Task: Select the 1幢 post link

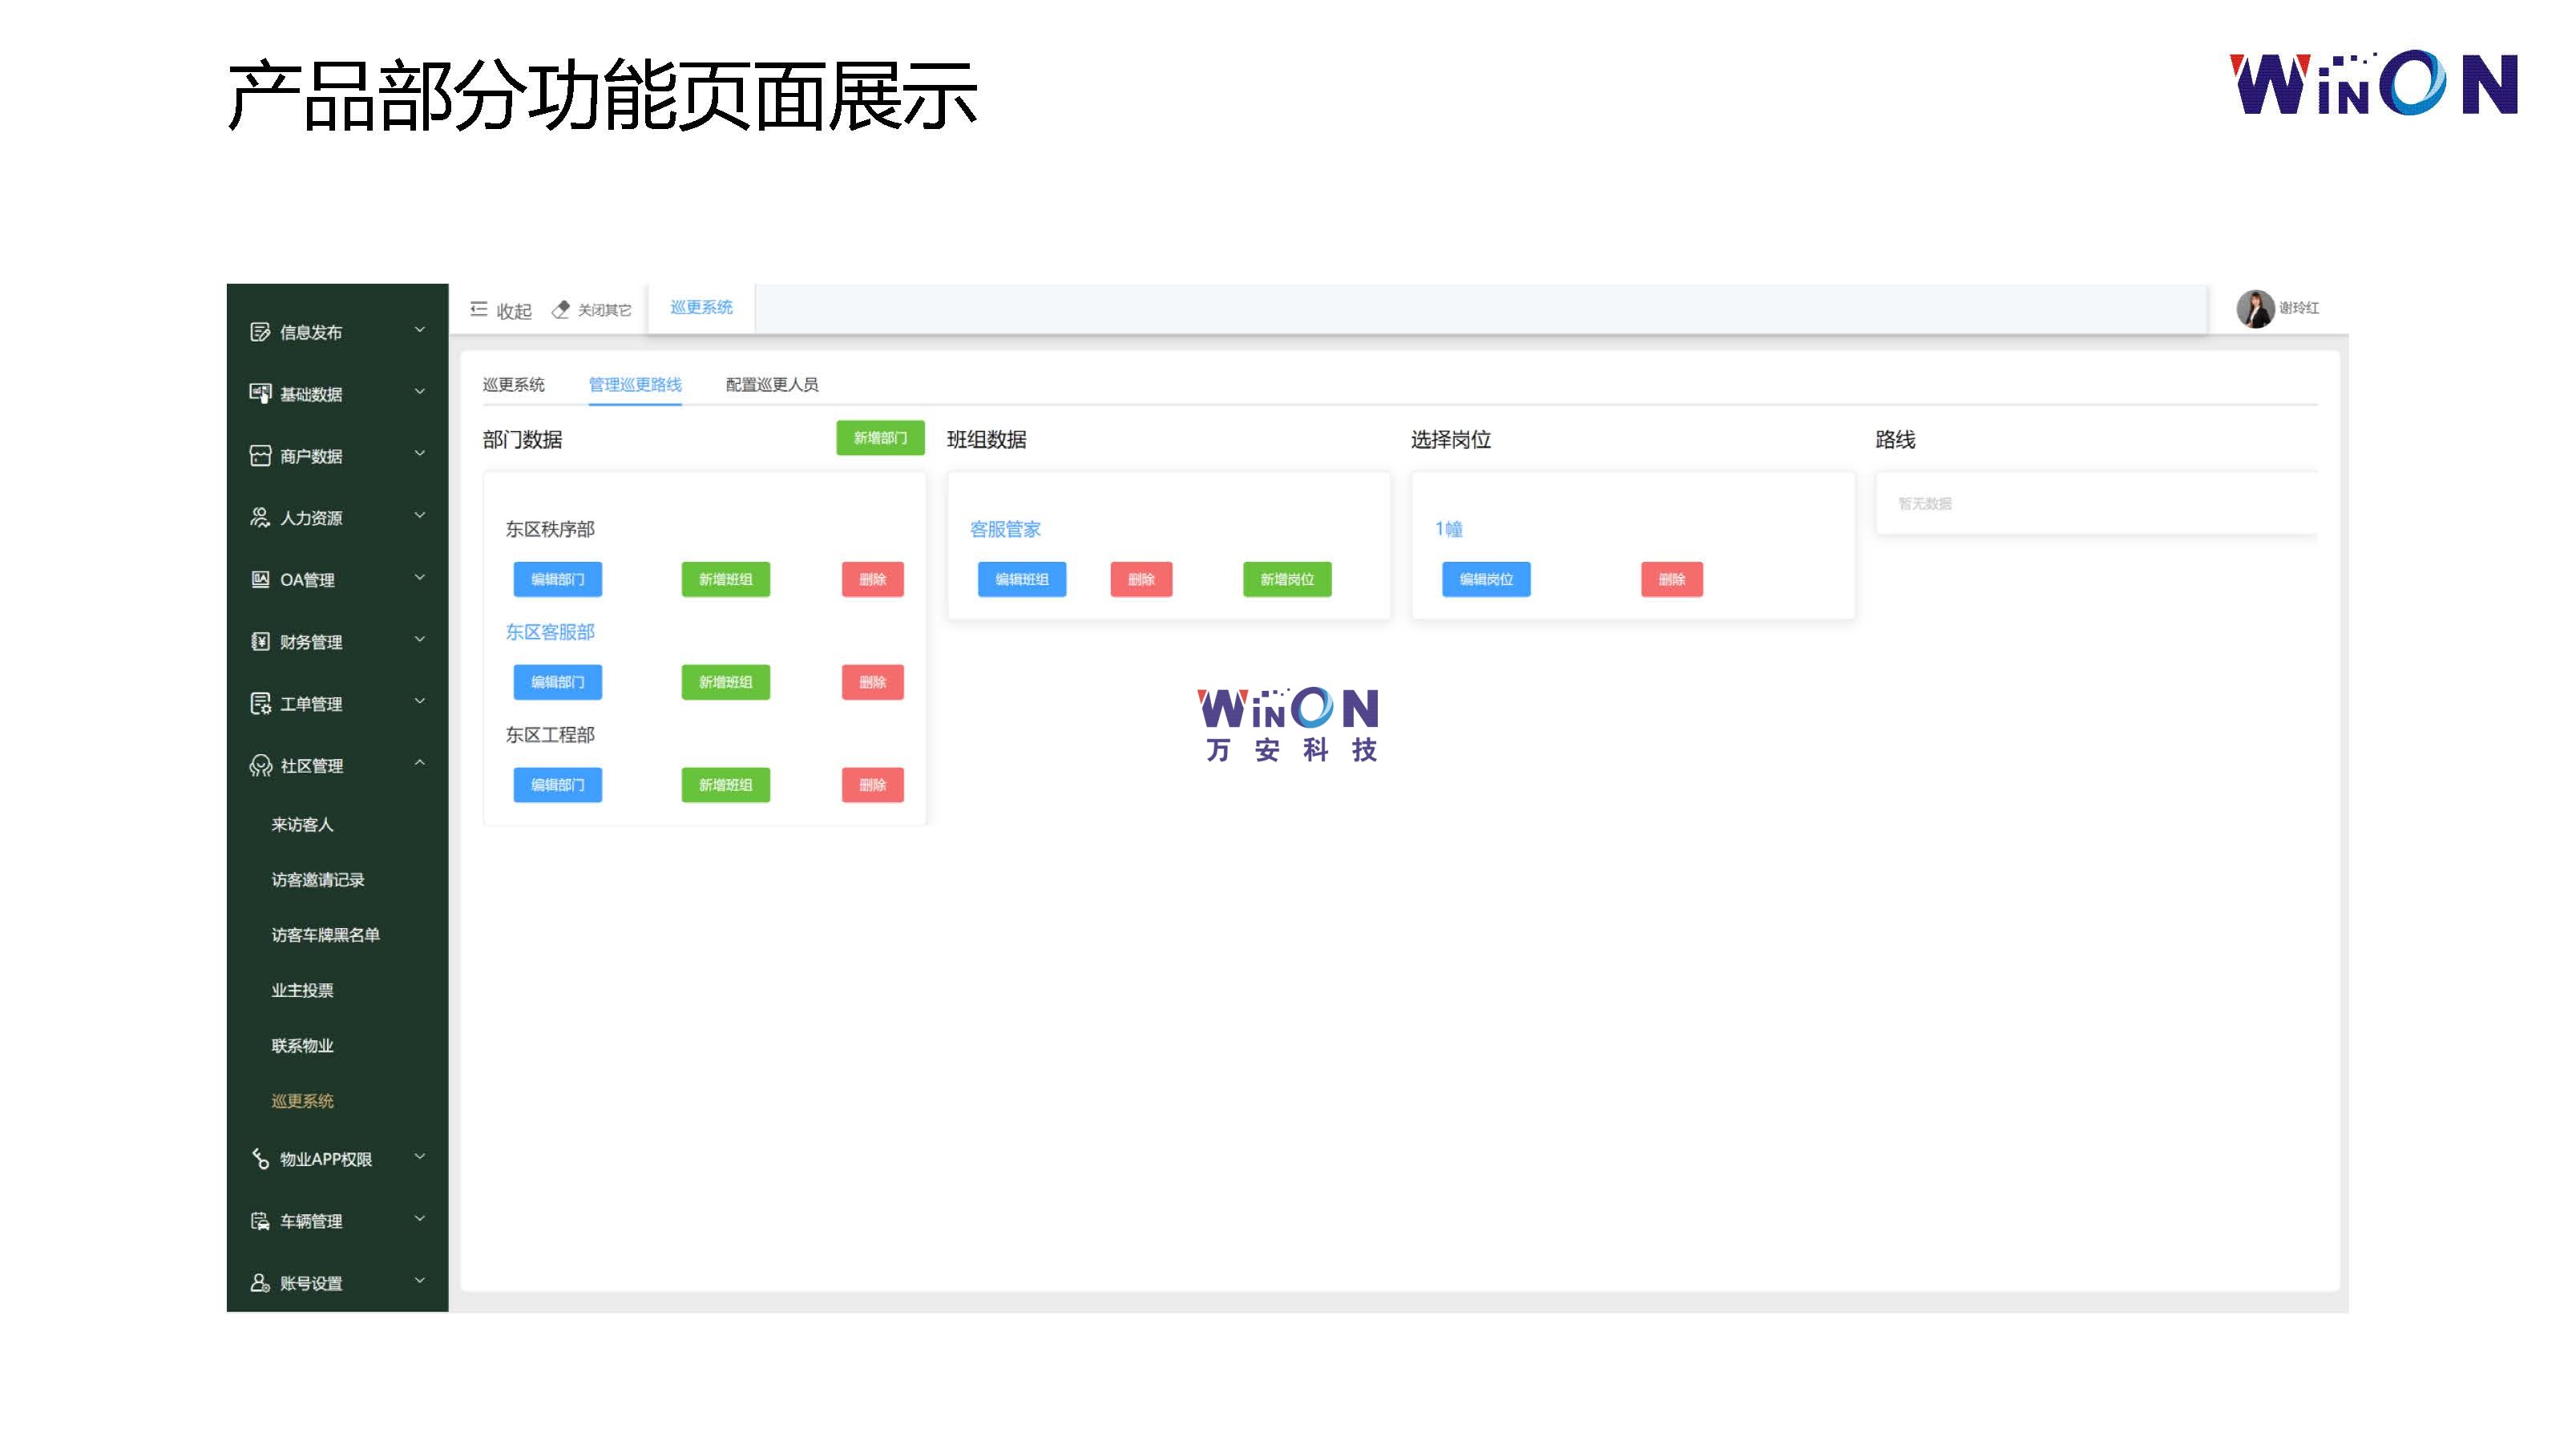Action: tap(1449, 530)
